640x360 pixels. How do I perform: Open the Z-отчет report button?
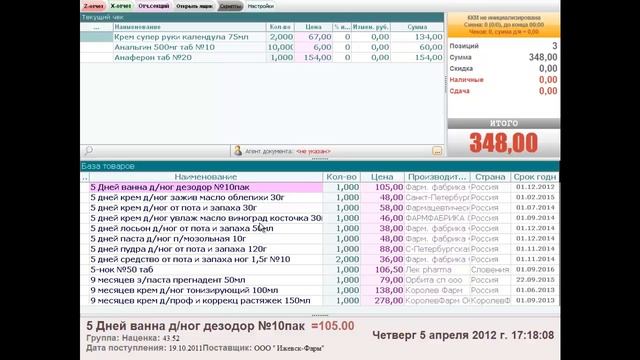point(93,6)
